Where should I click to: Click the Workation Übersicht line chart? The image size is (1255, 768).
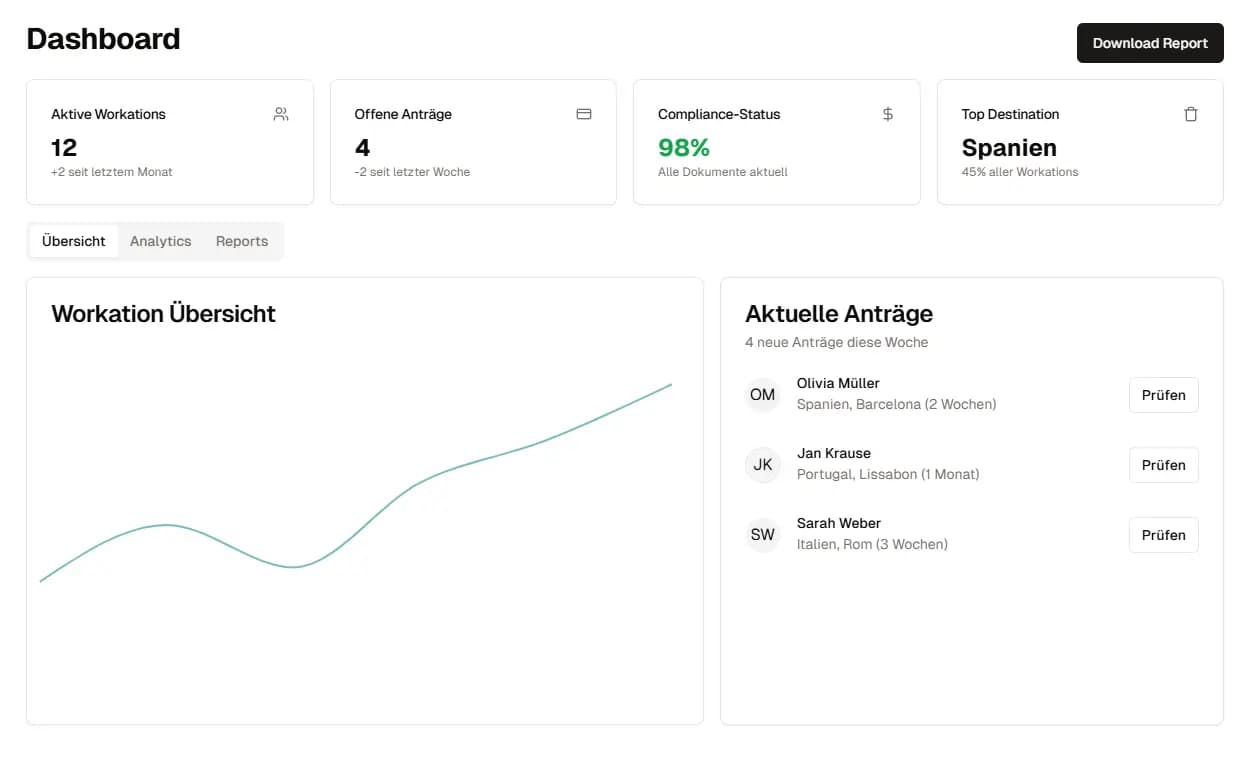pos(356,482)
